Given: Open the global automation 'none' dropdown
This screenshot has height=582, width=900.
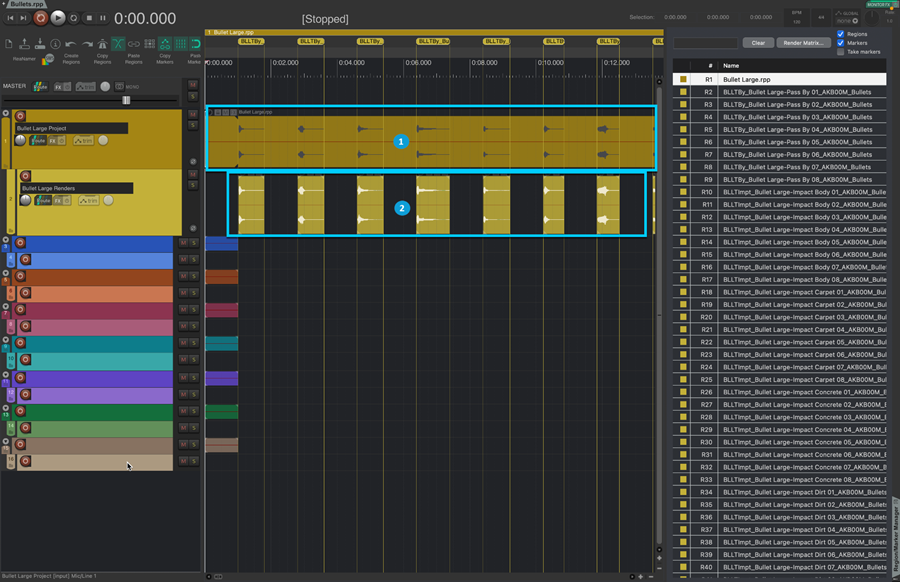Looking at the screenshot, I should point(845,20).
